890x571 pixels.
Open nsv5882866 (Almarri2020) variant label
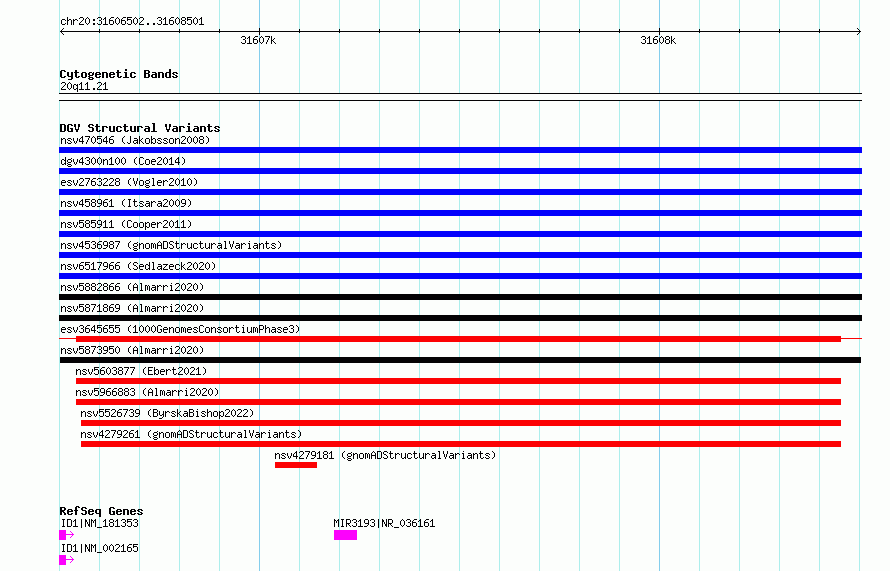point(132,287)
